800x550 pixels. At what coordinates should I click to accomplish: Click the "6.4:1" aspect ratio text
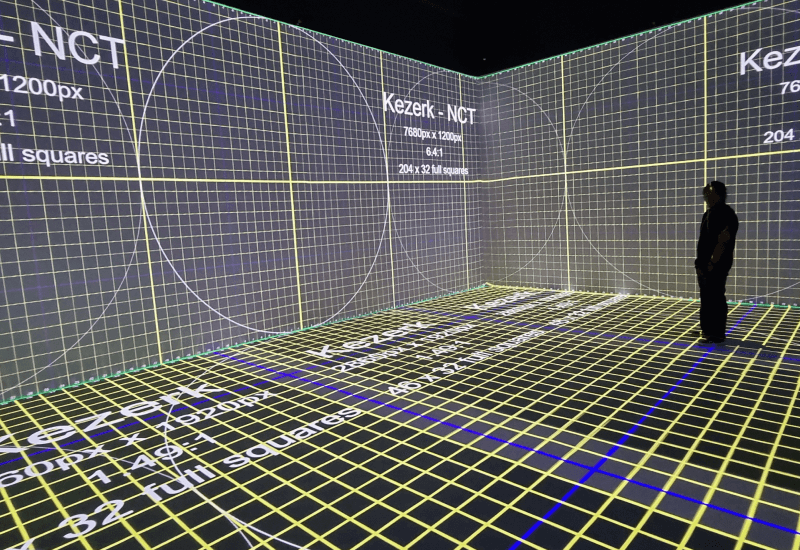(436, 152)
